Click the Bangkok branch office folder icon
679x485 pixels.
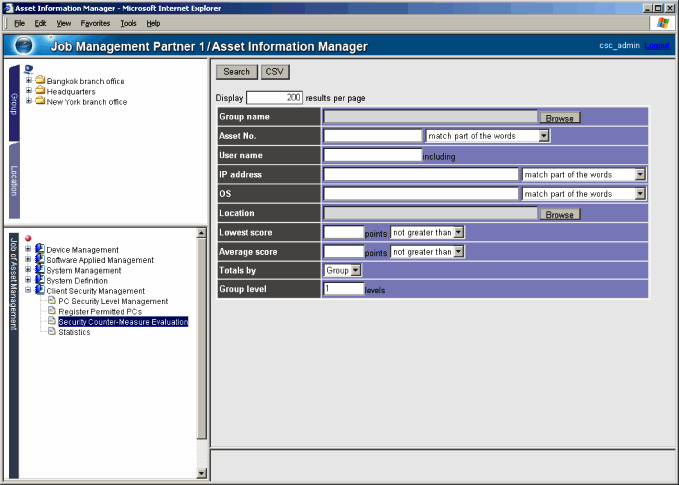40,81
